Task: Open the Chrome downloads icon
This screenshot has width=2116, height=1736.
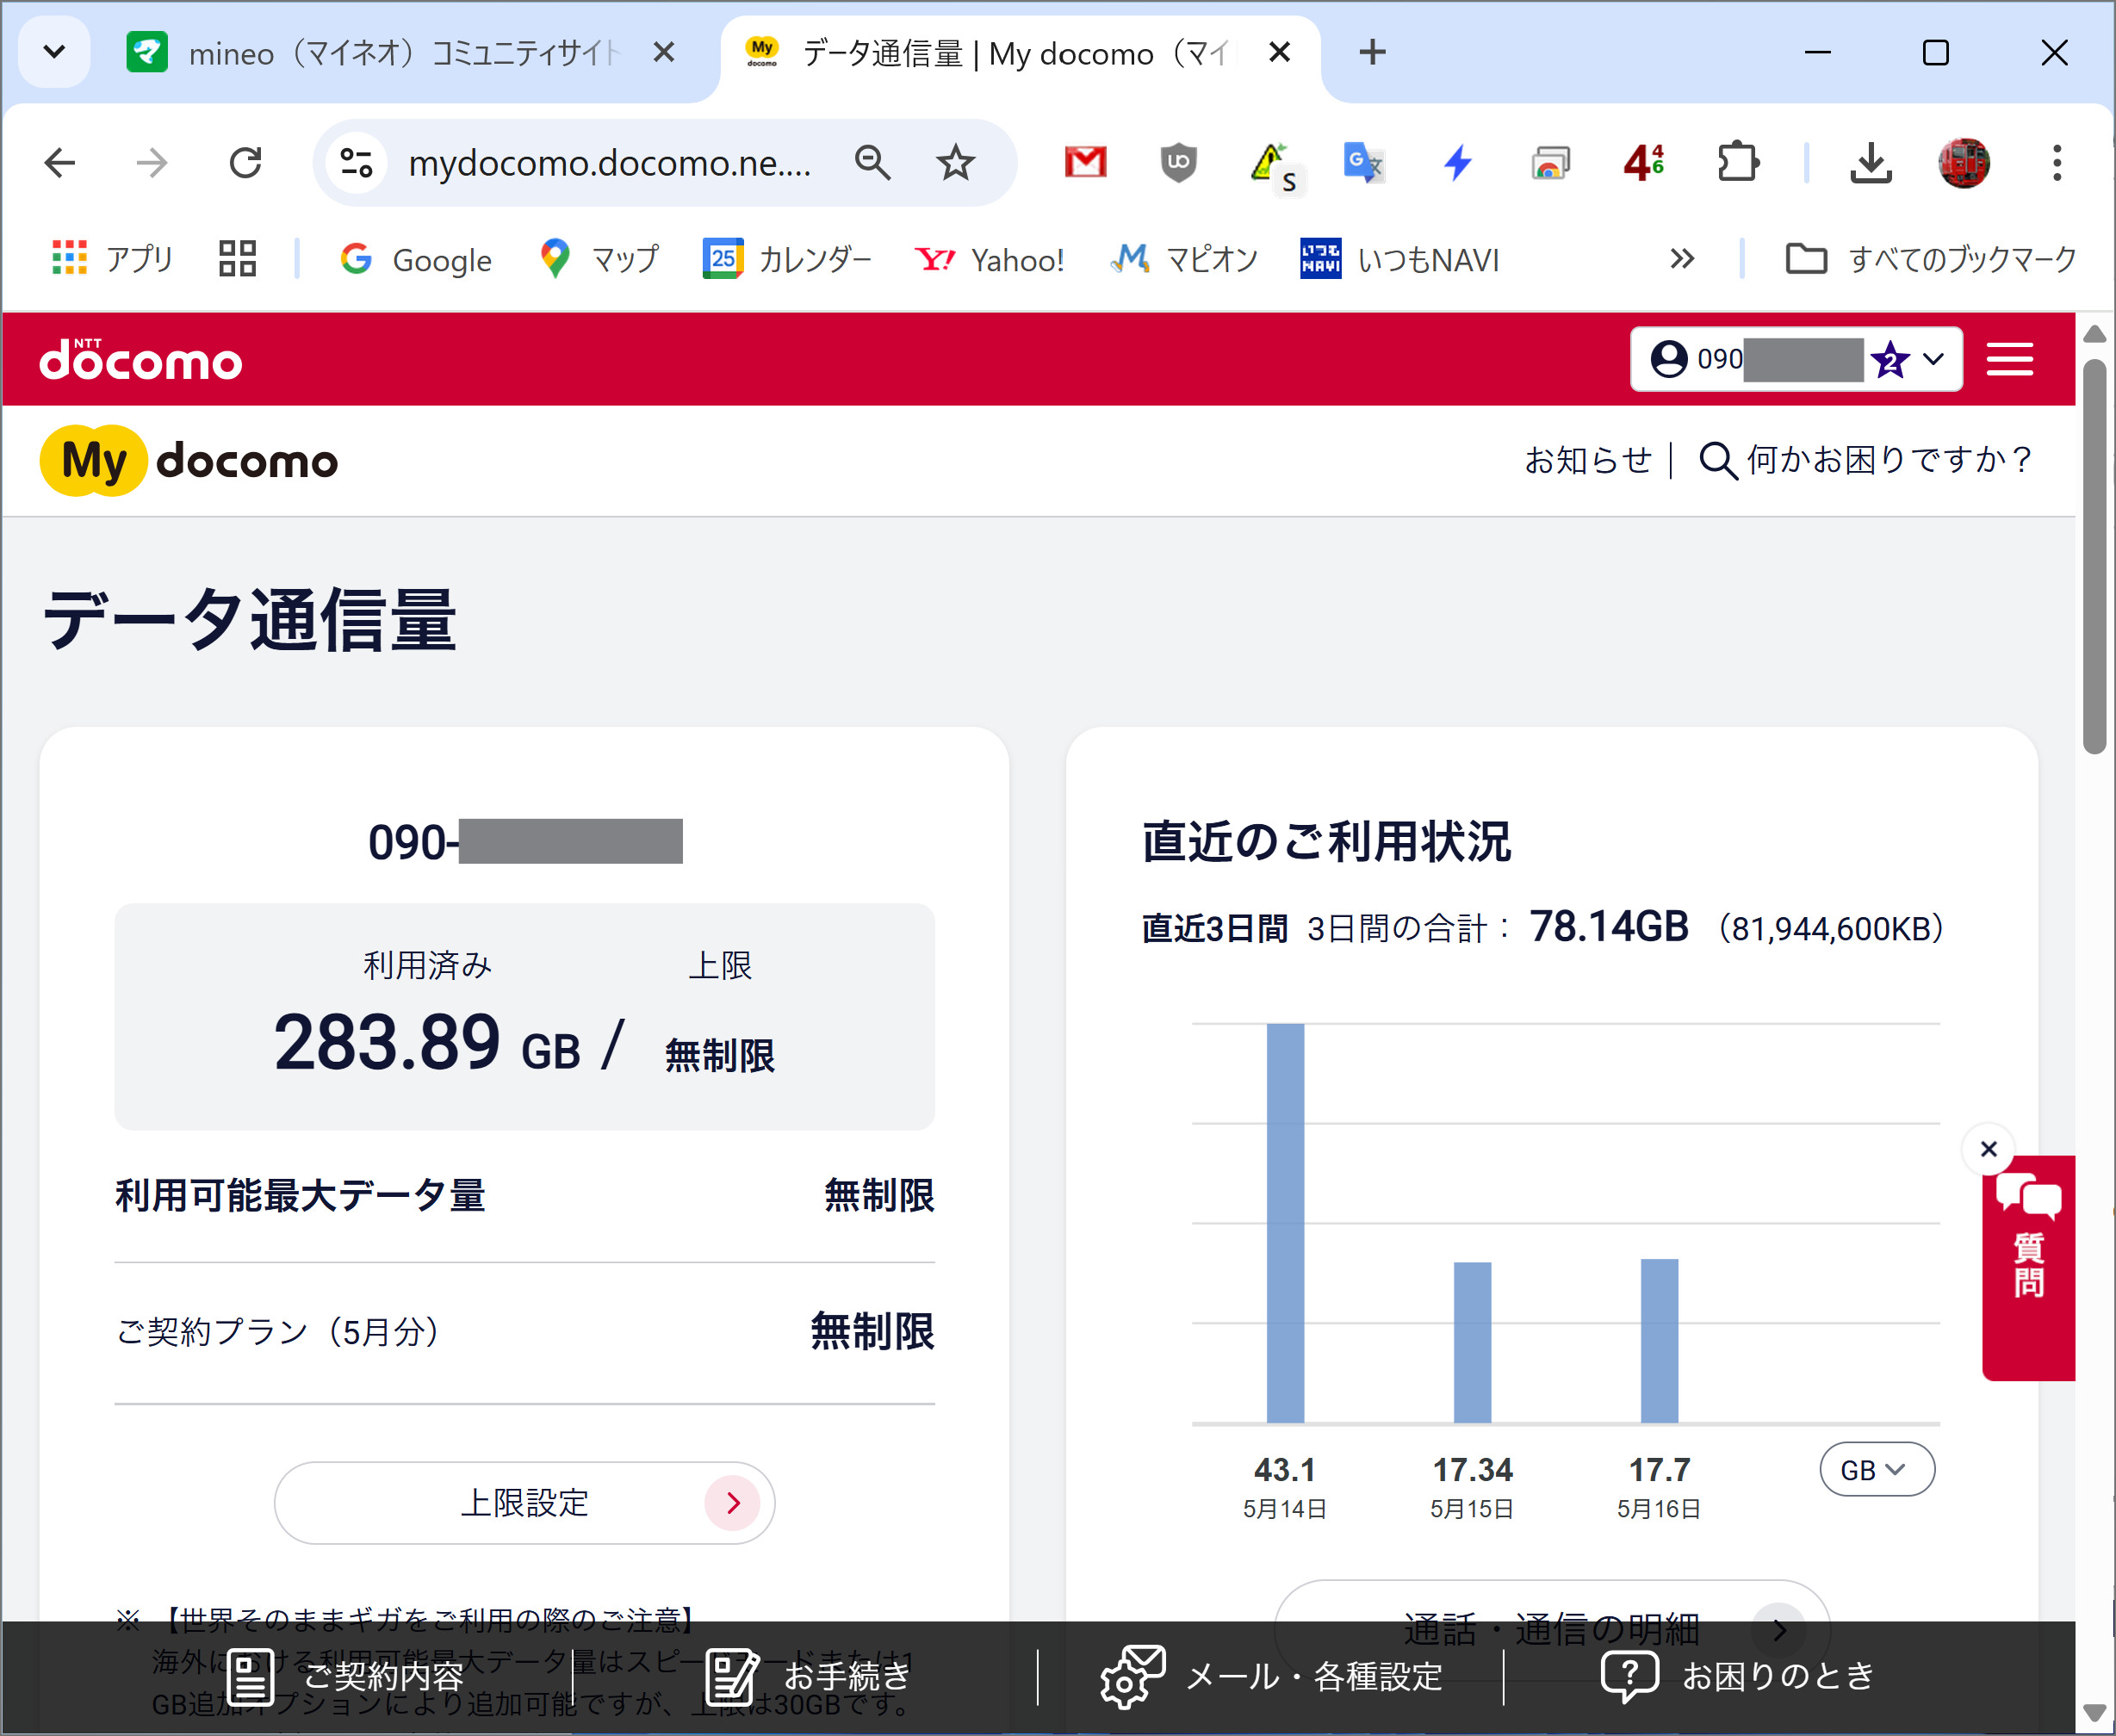Action: (1870, 162)
